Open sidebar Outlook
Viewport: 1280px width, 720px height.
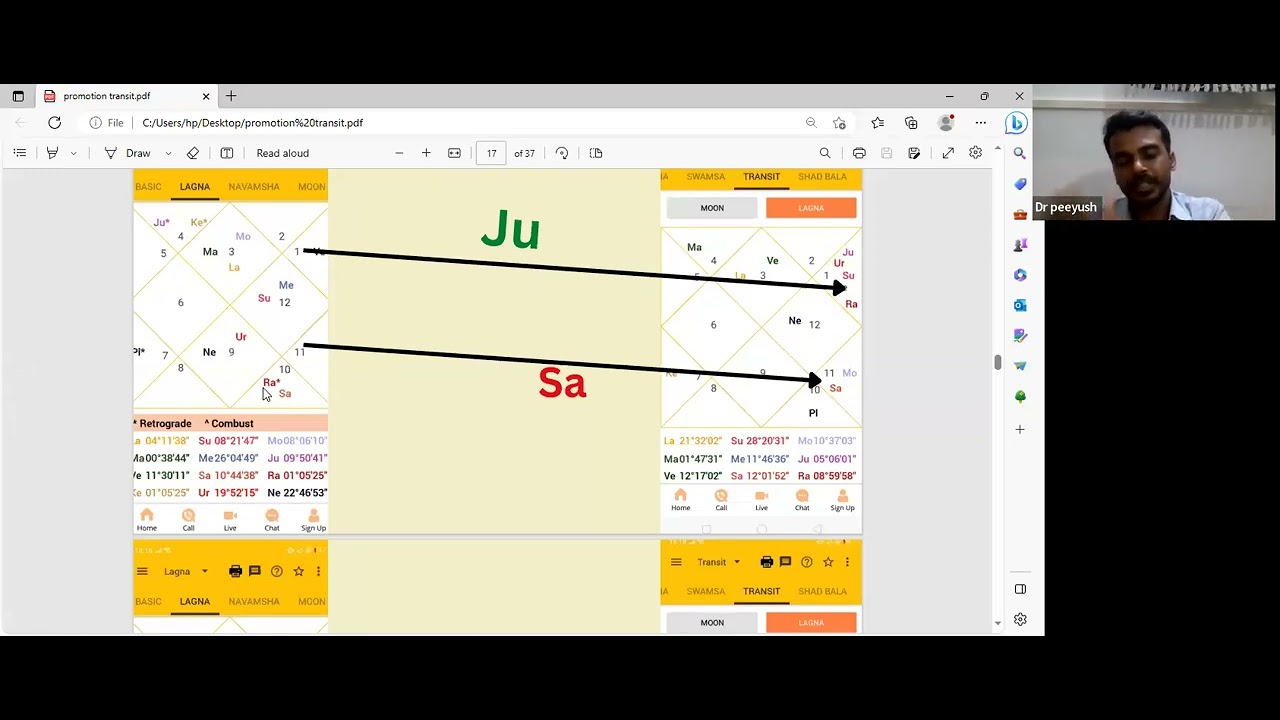(x=1020, y=305)
